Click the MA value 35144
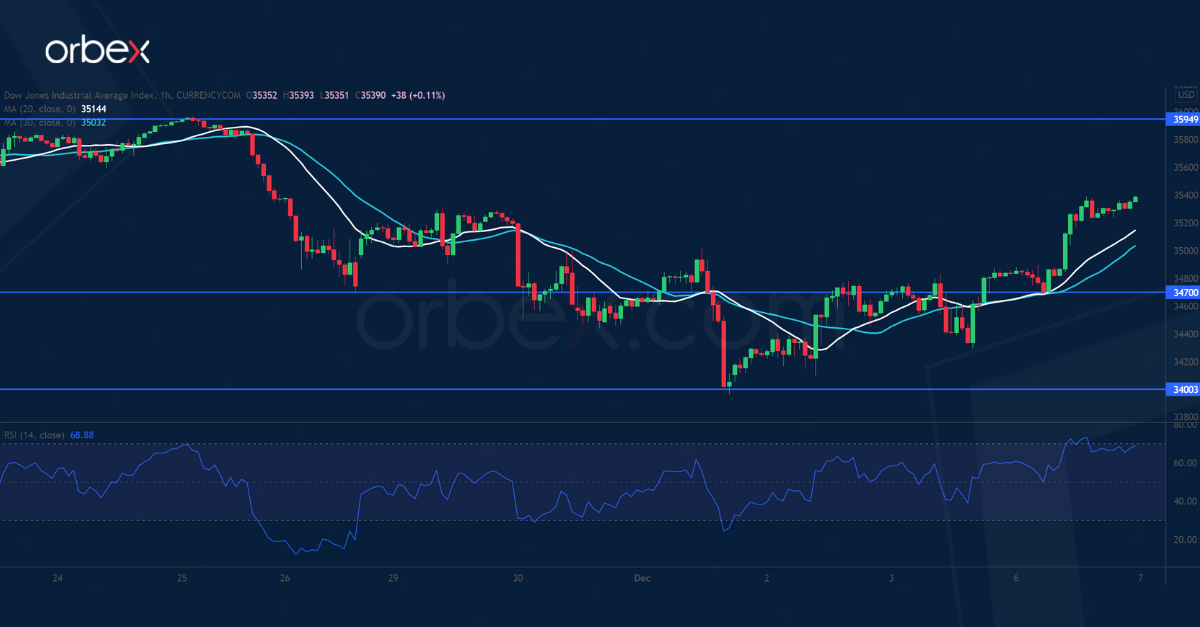The image size is (1200, 627). pos(94,108)
